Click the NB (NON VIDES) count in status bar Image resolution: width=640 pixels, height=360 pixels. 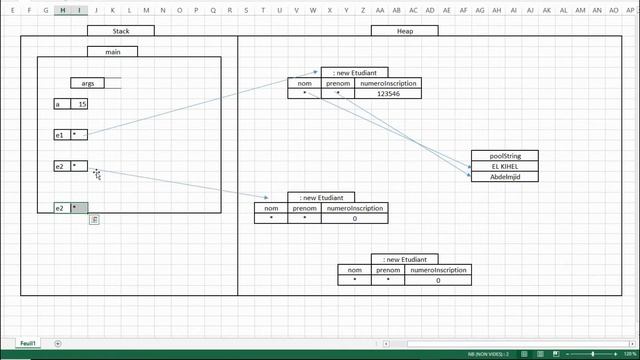(489, 354)
